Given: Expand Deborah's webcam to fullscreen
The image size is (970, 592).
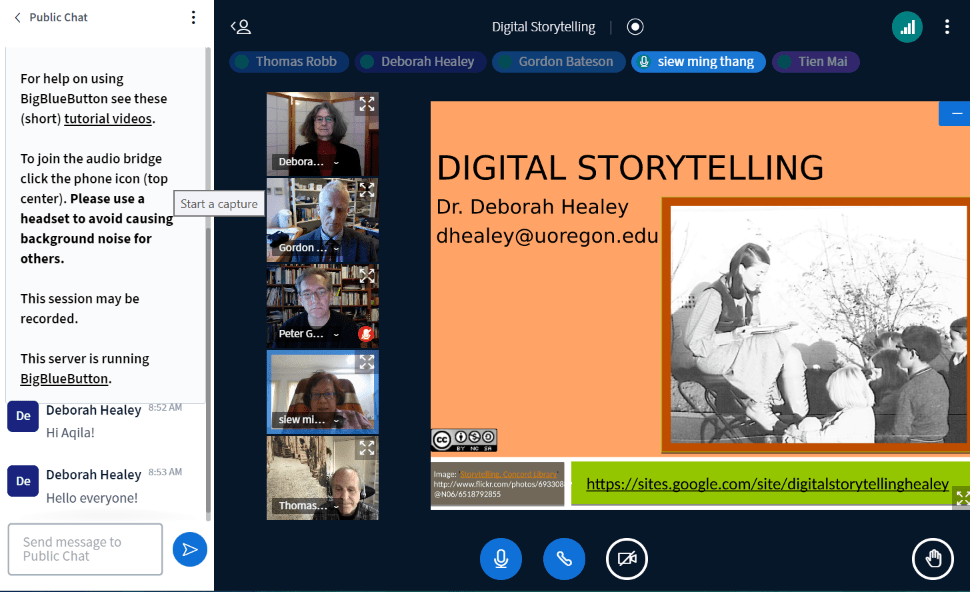Looking at the screenshot, I should point(367,103).
